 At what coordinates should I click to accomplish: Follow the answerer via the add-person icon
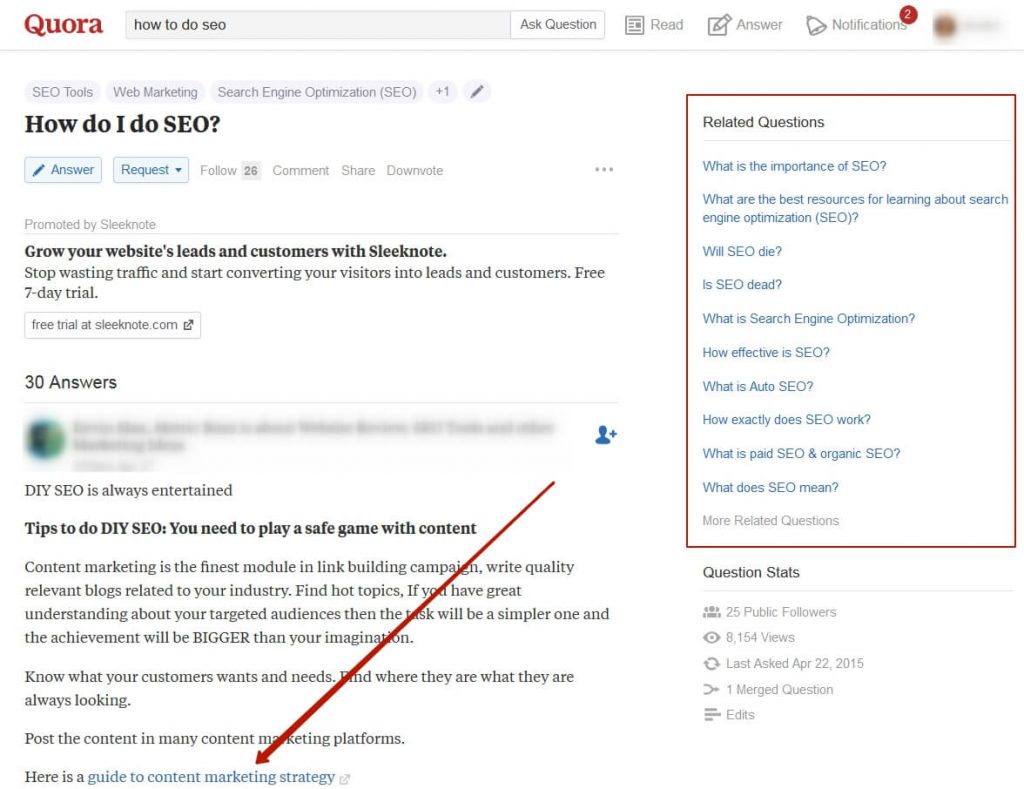click(604, 435)
